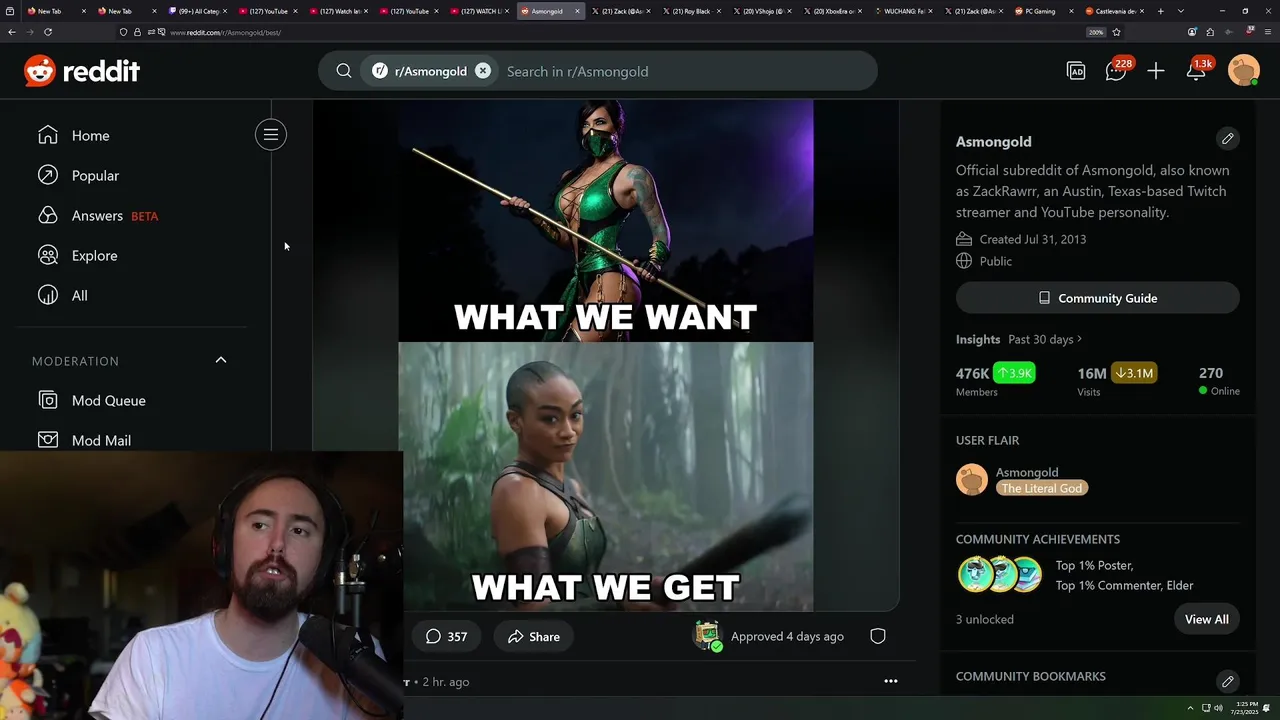This screenshot has height=720, width=1280.
Task: Open Windows notification center icon
Action: click(1267, 708)
